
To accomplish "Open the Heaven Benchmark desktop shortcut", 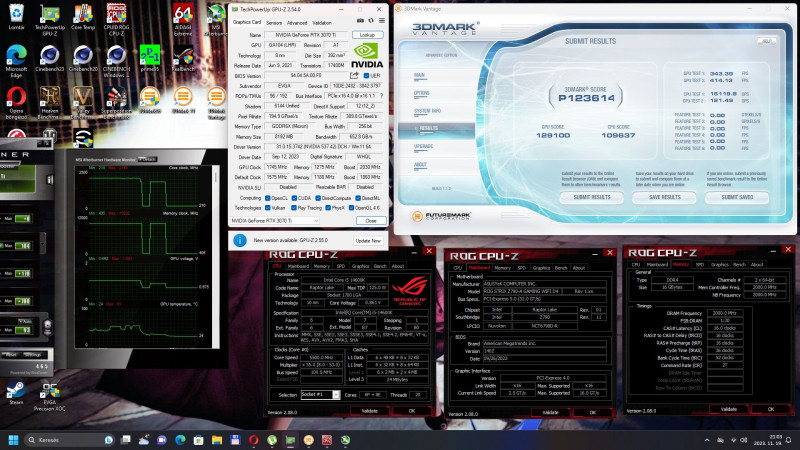I will pyautogui.click(x=49, y=103).
